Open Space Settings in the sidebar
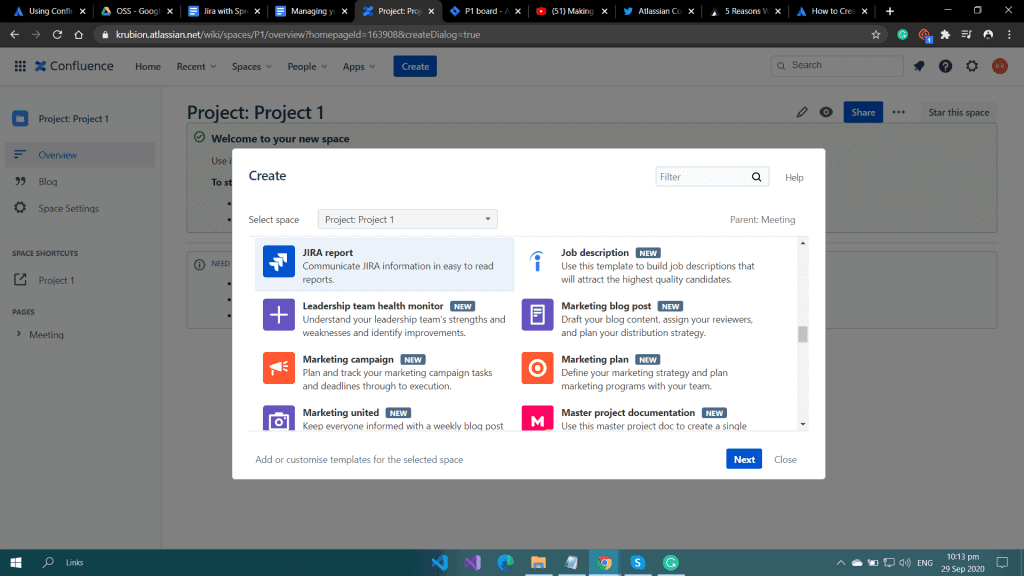Viewport: 1024px width, 576px height. click(68, 208)
